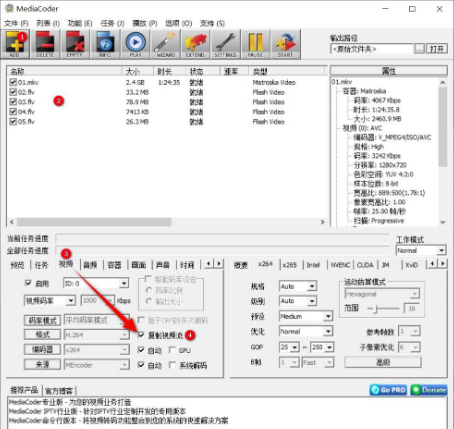454x429 pixels.
Task: Open the INFO toolbar icon
Action: point(105,44)
